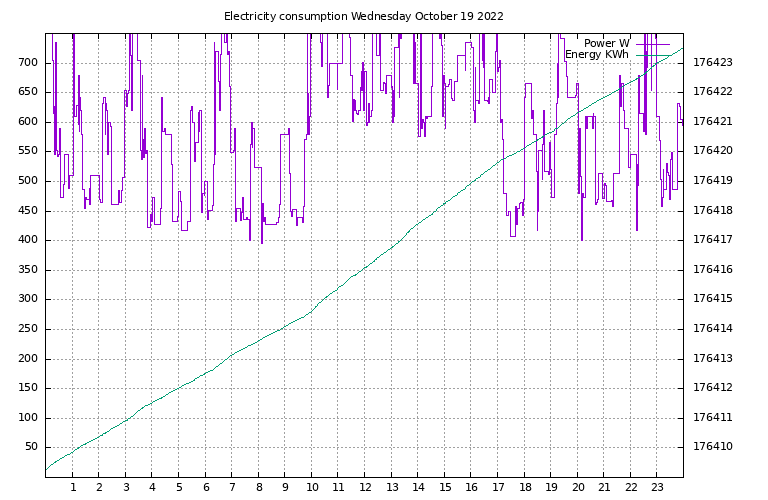The width and height of the screenshot is (768, 500).
Task: Click left axis label 700
Action: tap(28, 63)
